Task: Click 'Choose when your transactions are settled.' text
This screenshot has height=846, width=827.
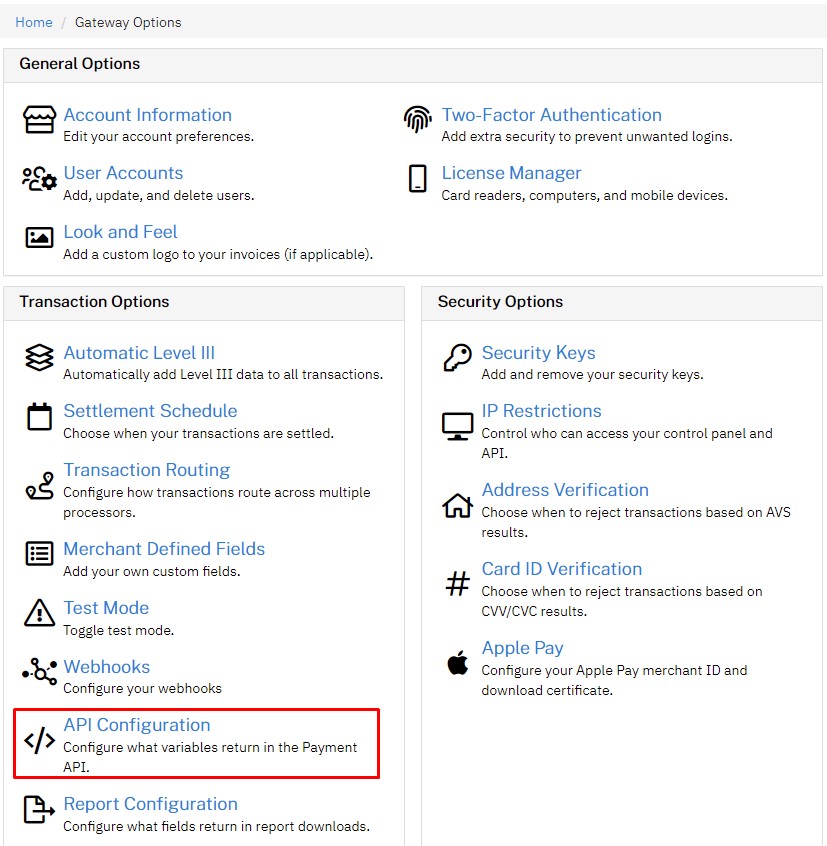Action: click(199, 433)
